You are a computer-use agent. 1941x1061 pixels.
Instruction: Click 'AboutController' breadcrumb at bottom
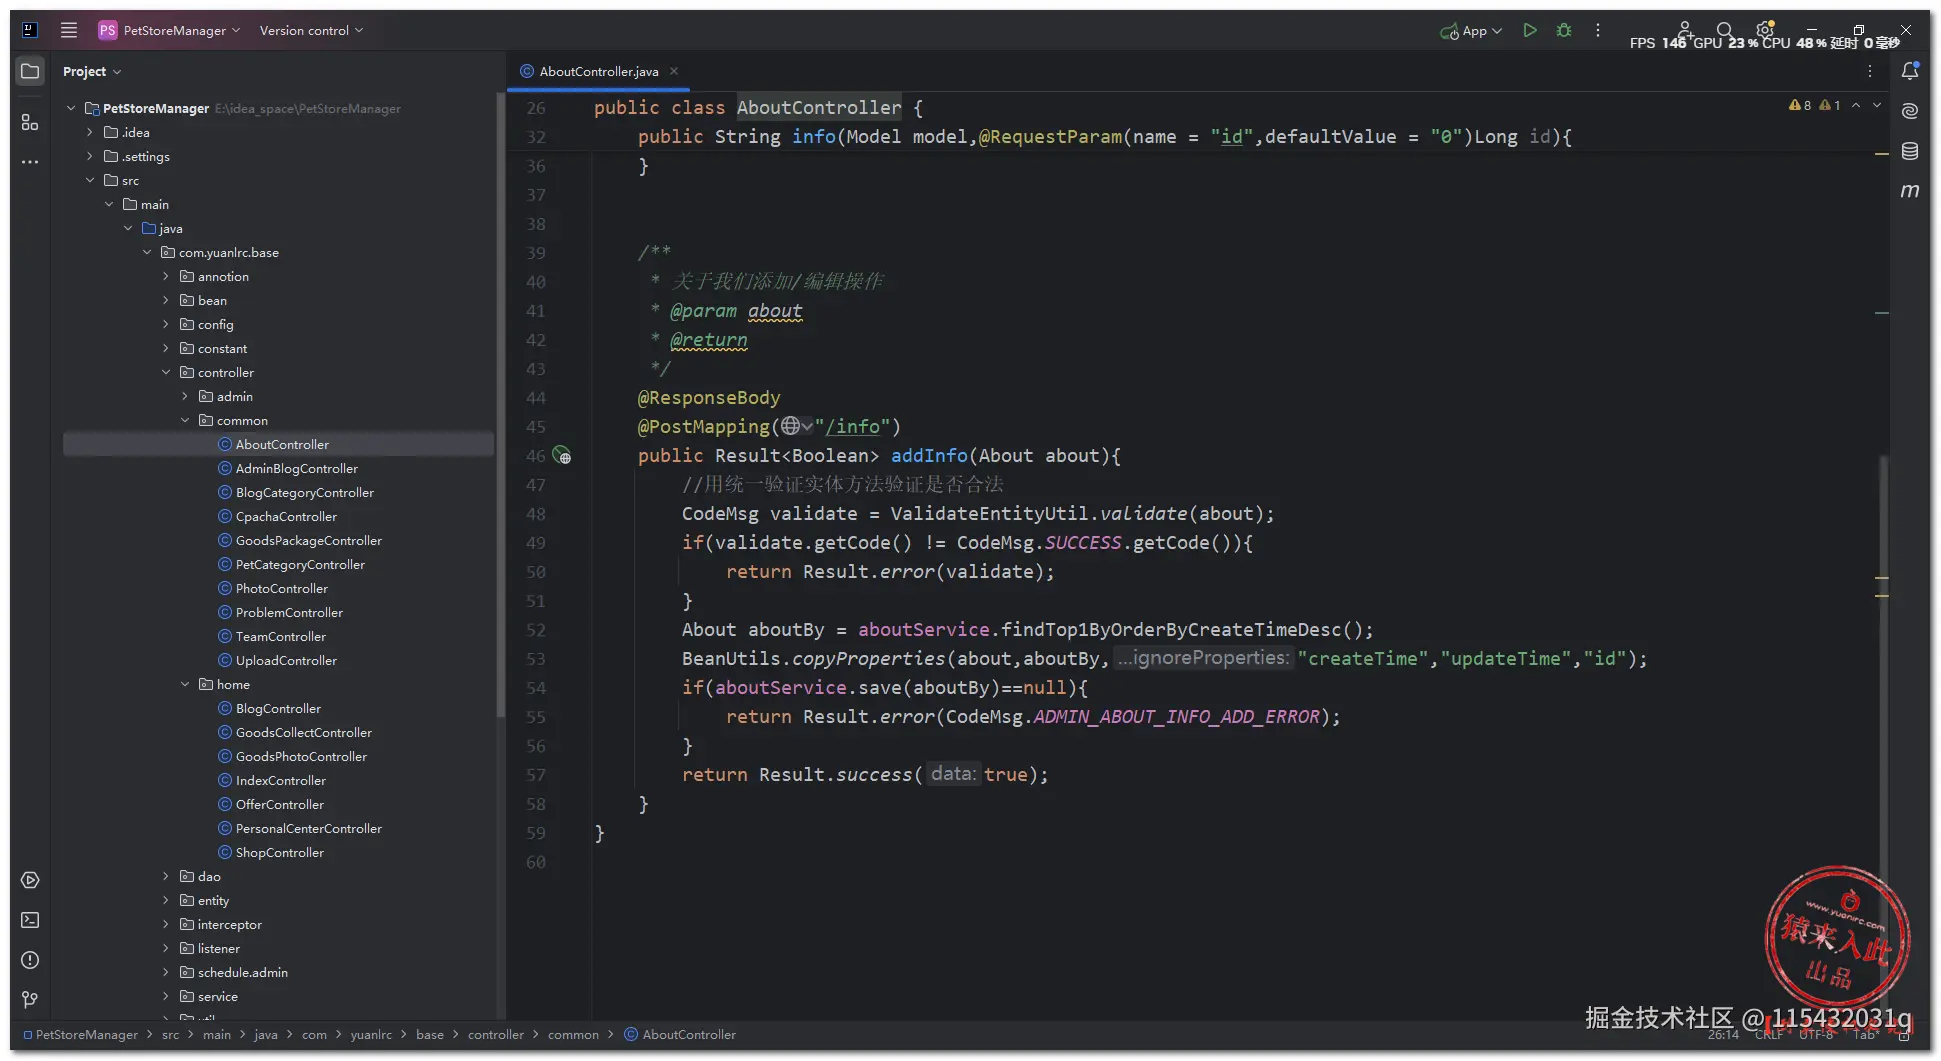[x=680, y=1034]
